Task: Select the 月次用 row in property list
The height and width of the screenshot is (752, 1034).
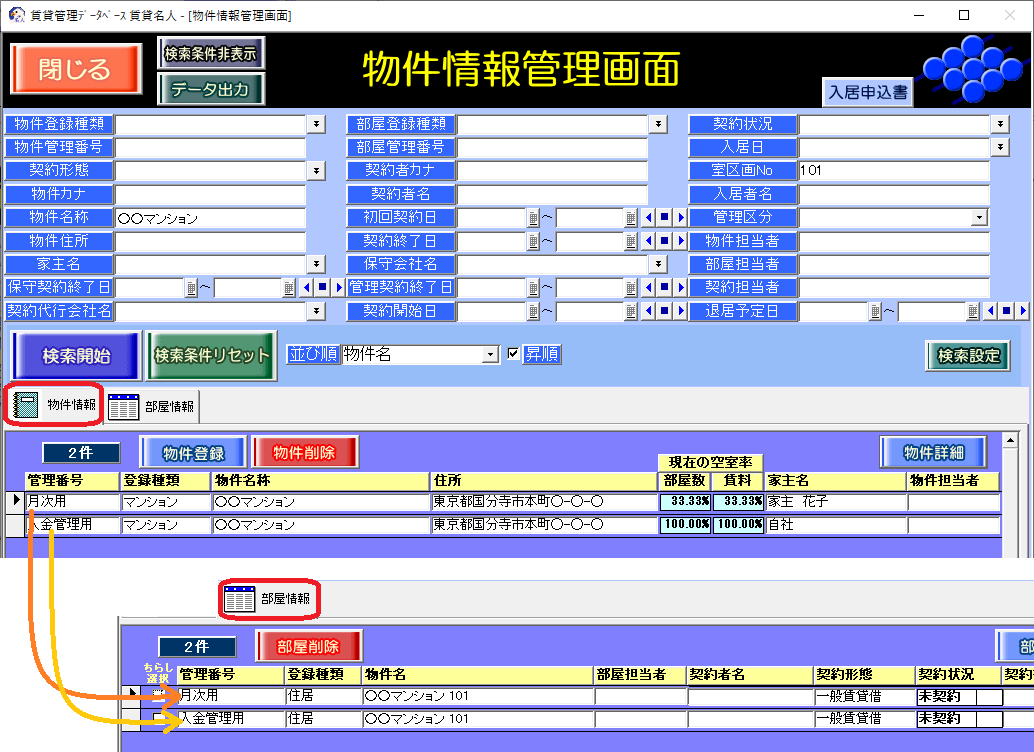Action: coord(72,501)
